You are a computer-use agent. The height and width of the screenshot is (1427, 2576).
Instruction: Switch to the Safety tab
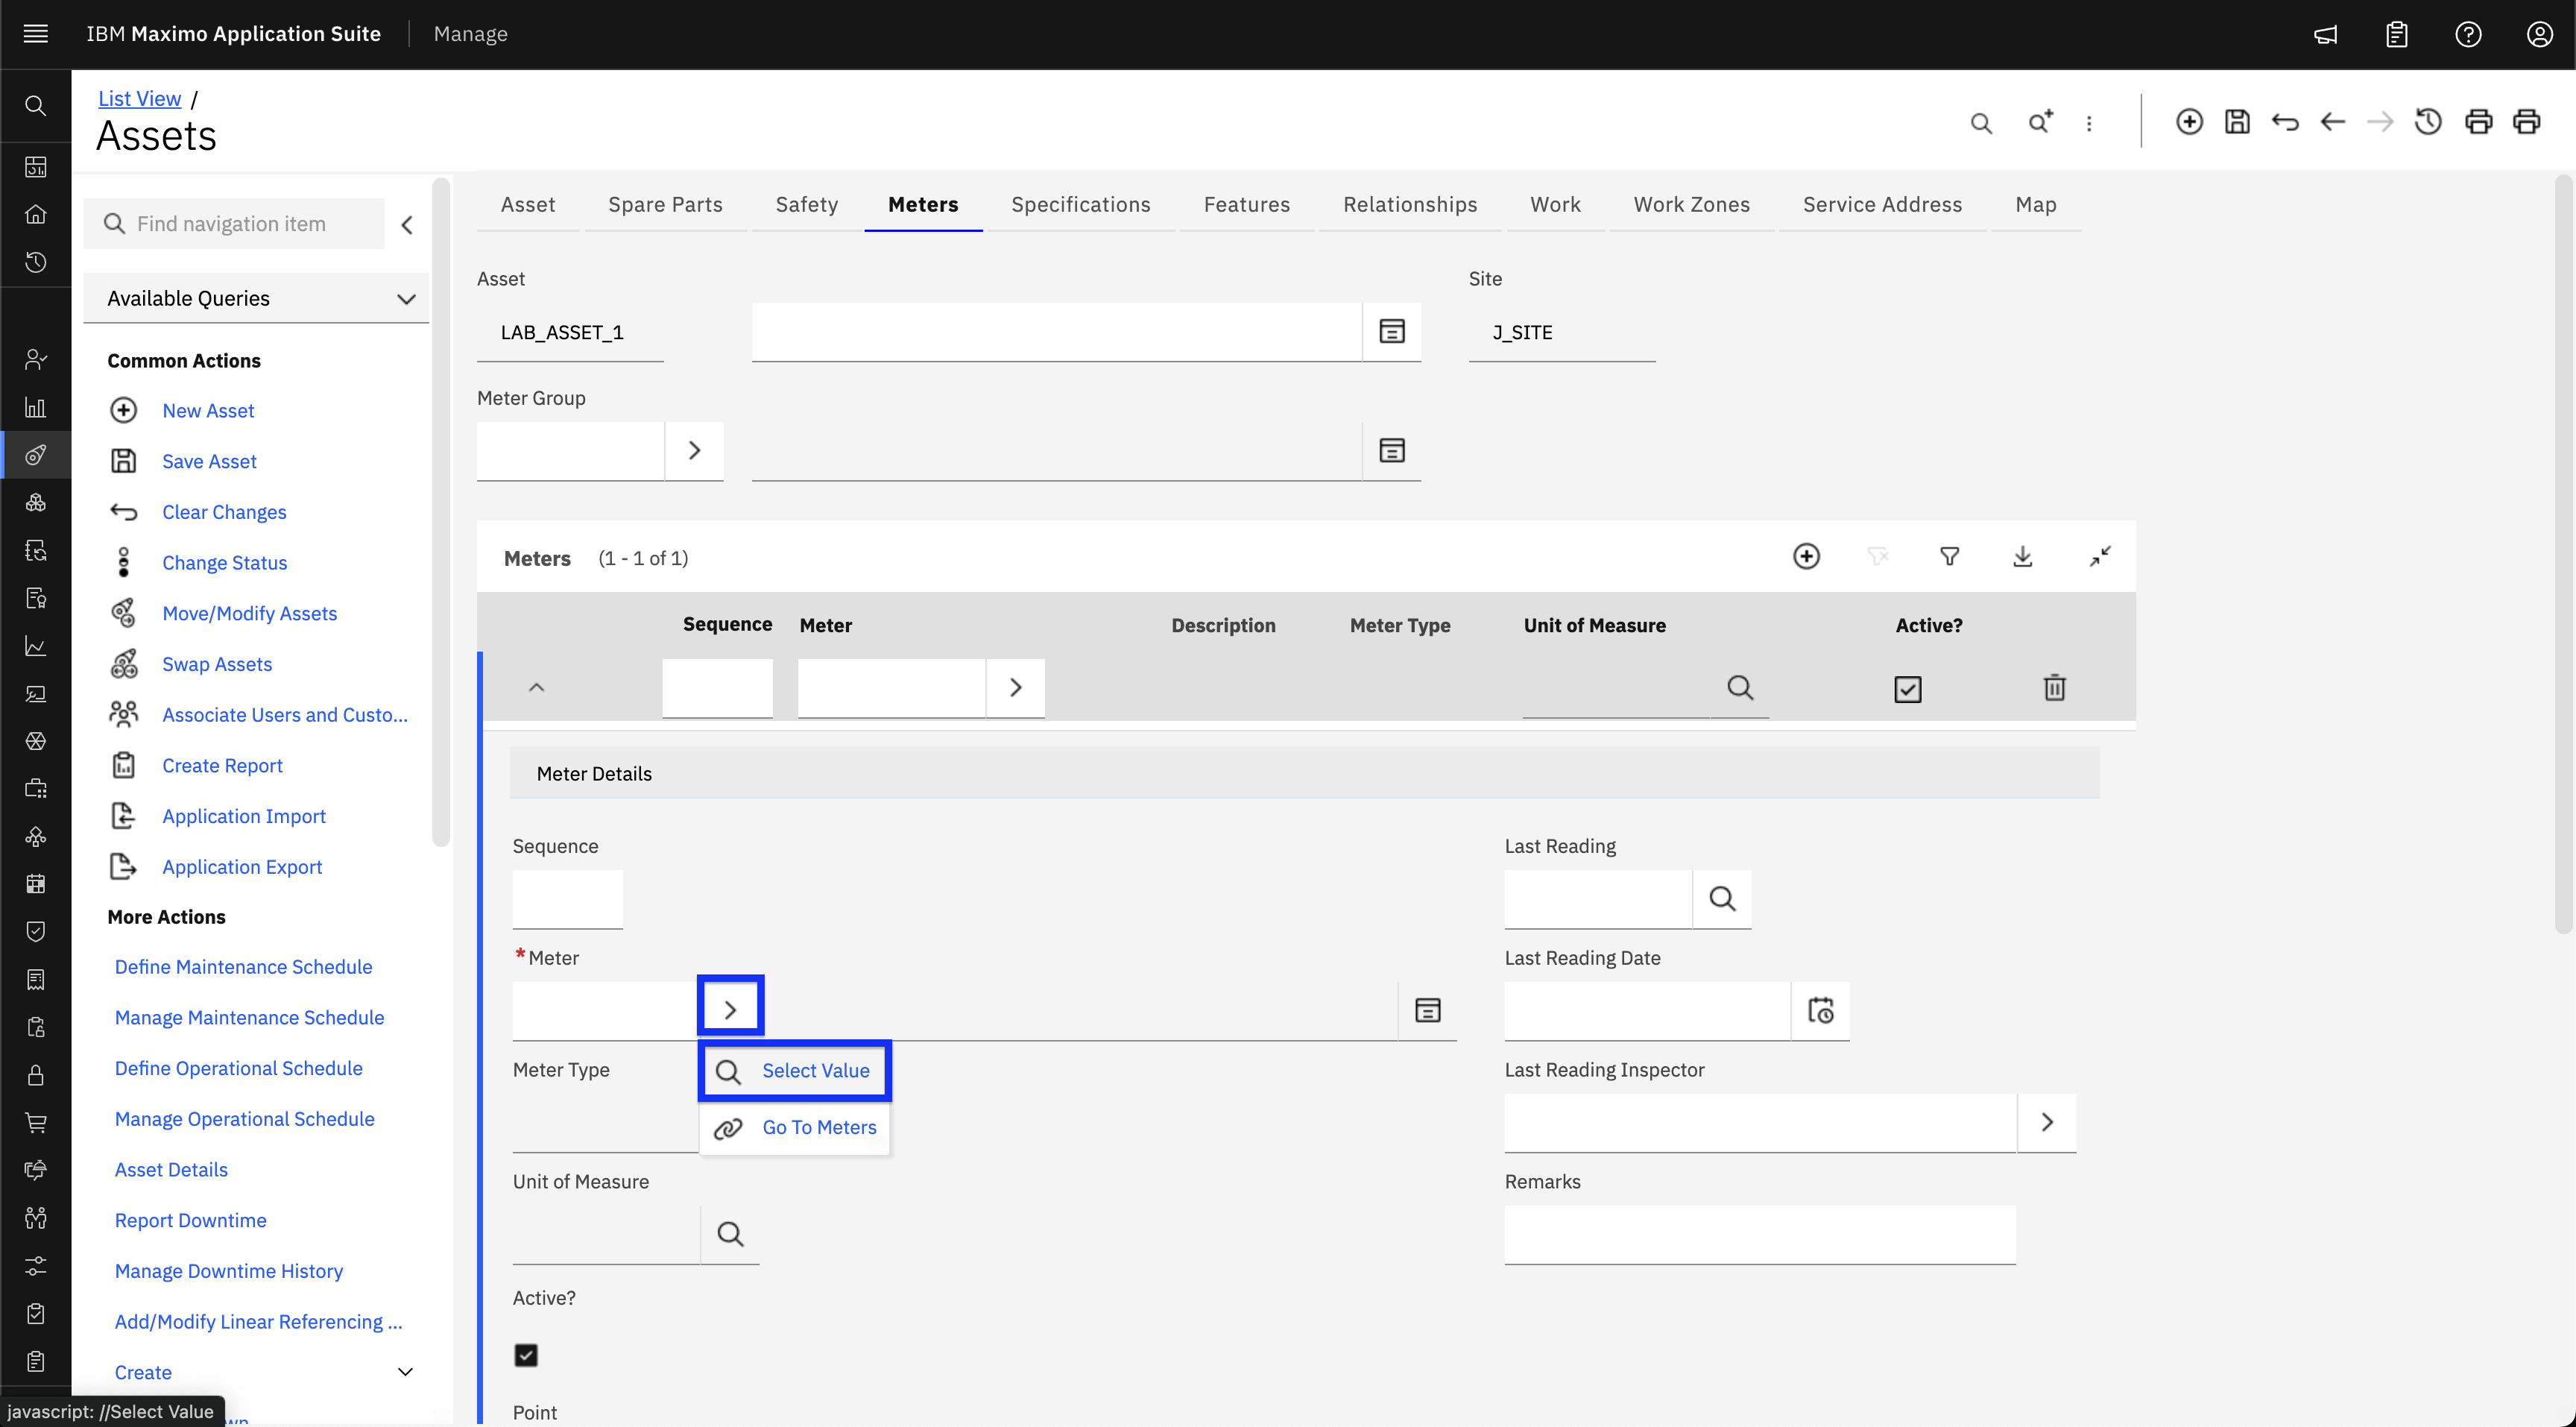tap(806, 205)
